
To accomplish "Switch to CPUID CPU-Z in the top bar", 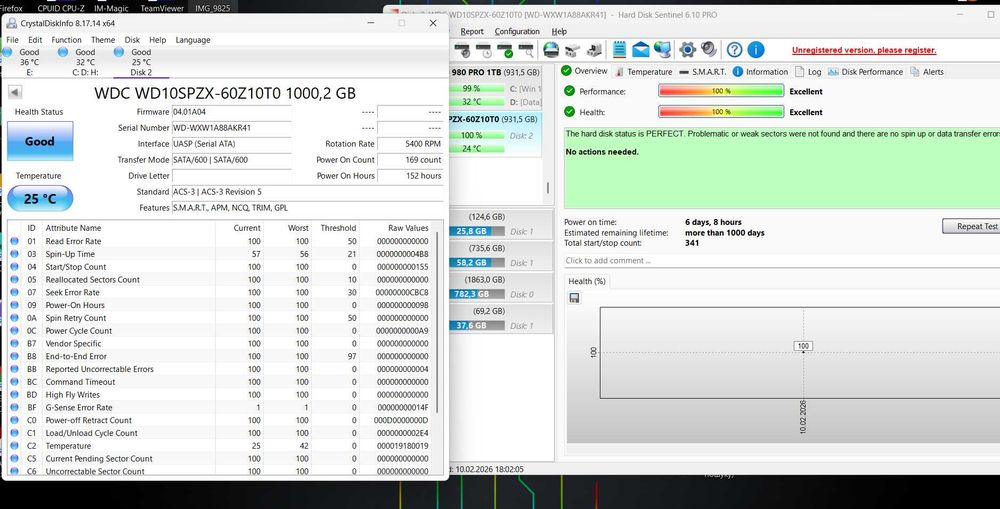I will tap(61, 8).
